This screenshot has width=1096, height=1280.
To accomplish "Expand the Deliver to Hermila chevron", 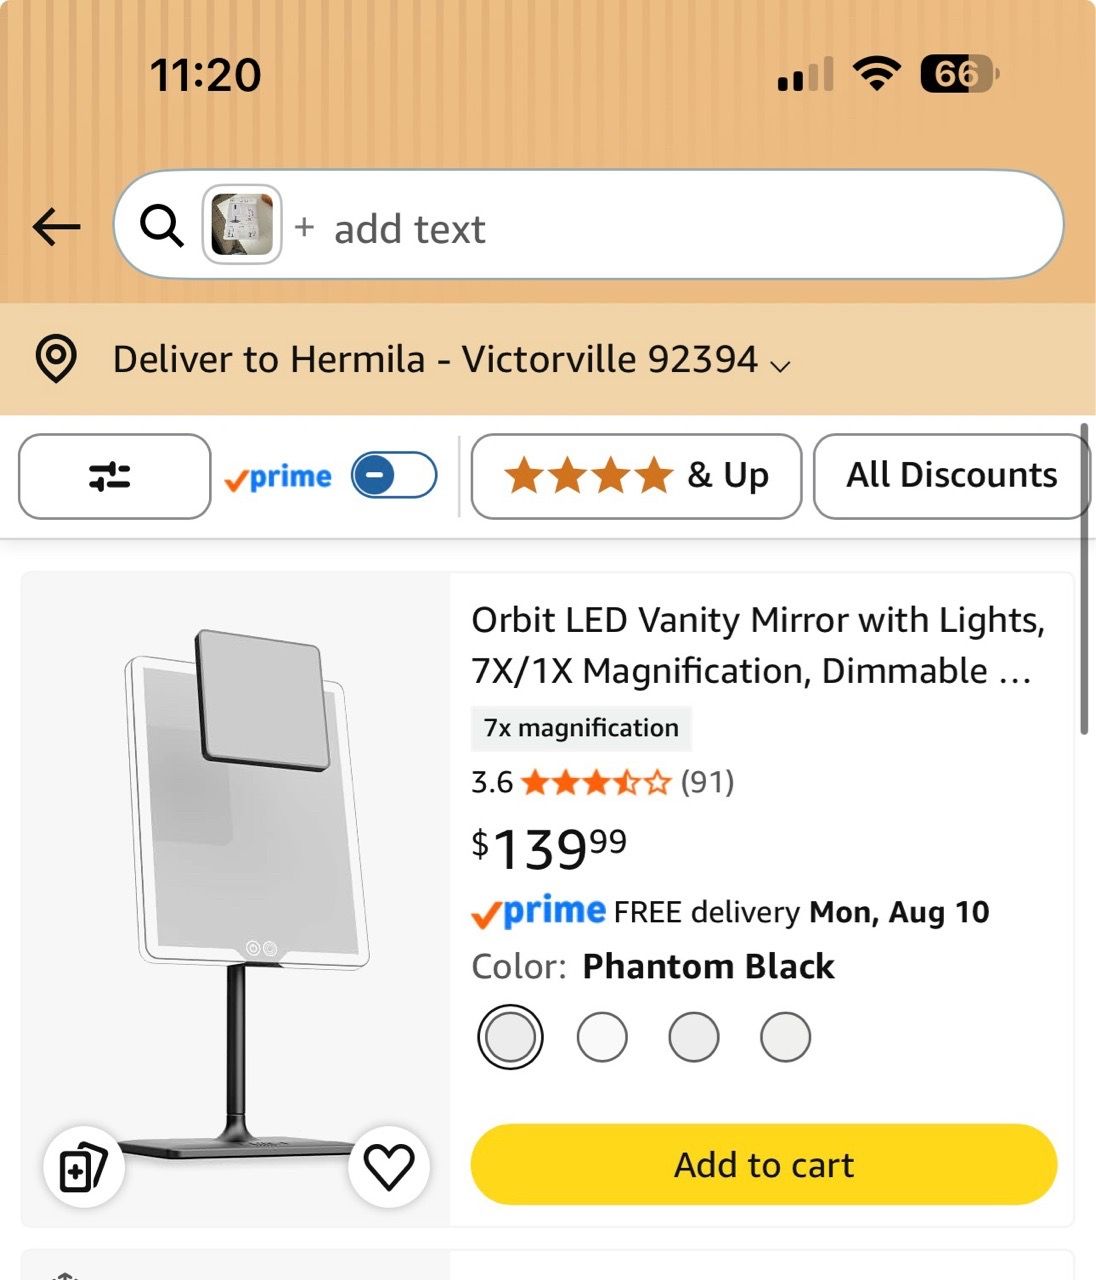I will 781,366.
